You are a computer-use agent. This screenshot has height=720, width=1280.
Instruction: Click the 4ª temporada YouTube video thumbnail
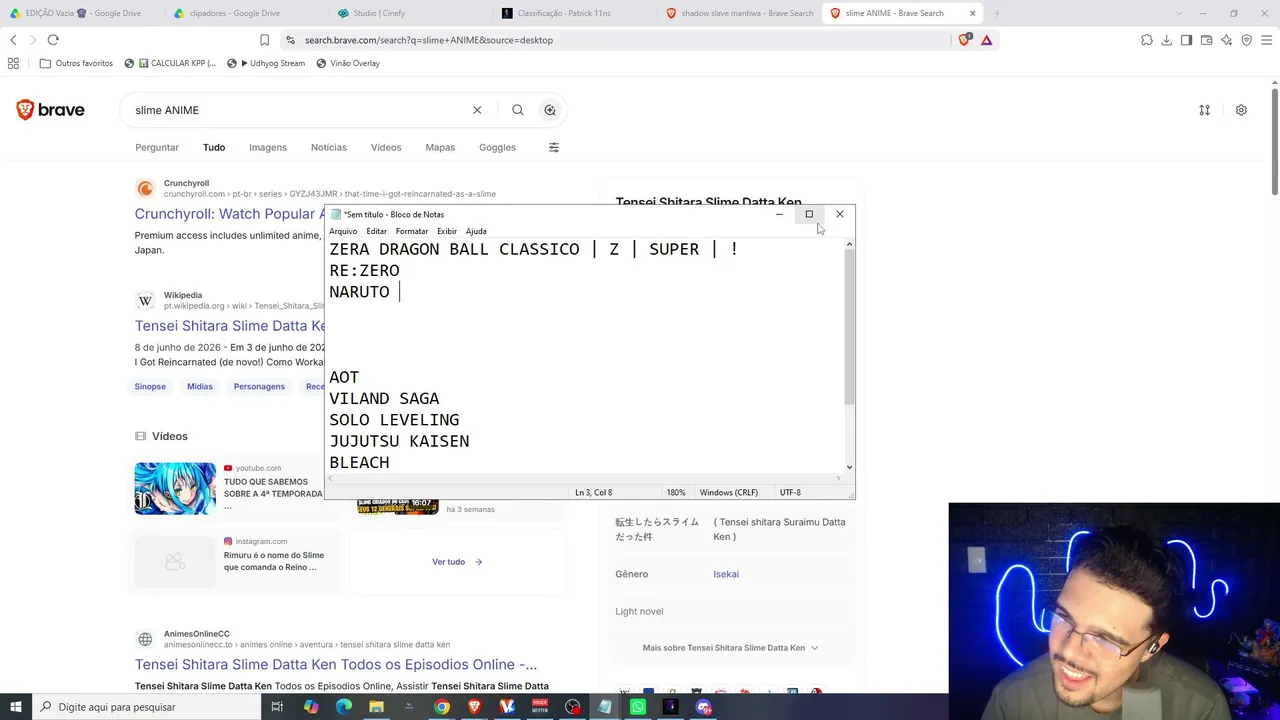175,488
